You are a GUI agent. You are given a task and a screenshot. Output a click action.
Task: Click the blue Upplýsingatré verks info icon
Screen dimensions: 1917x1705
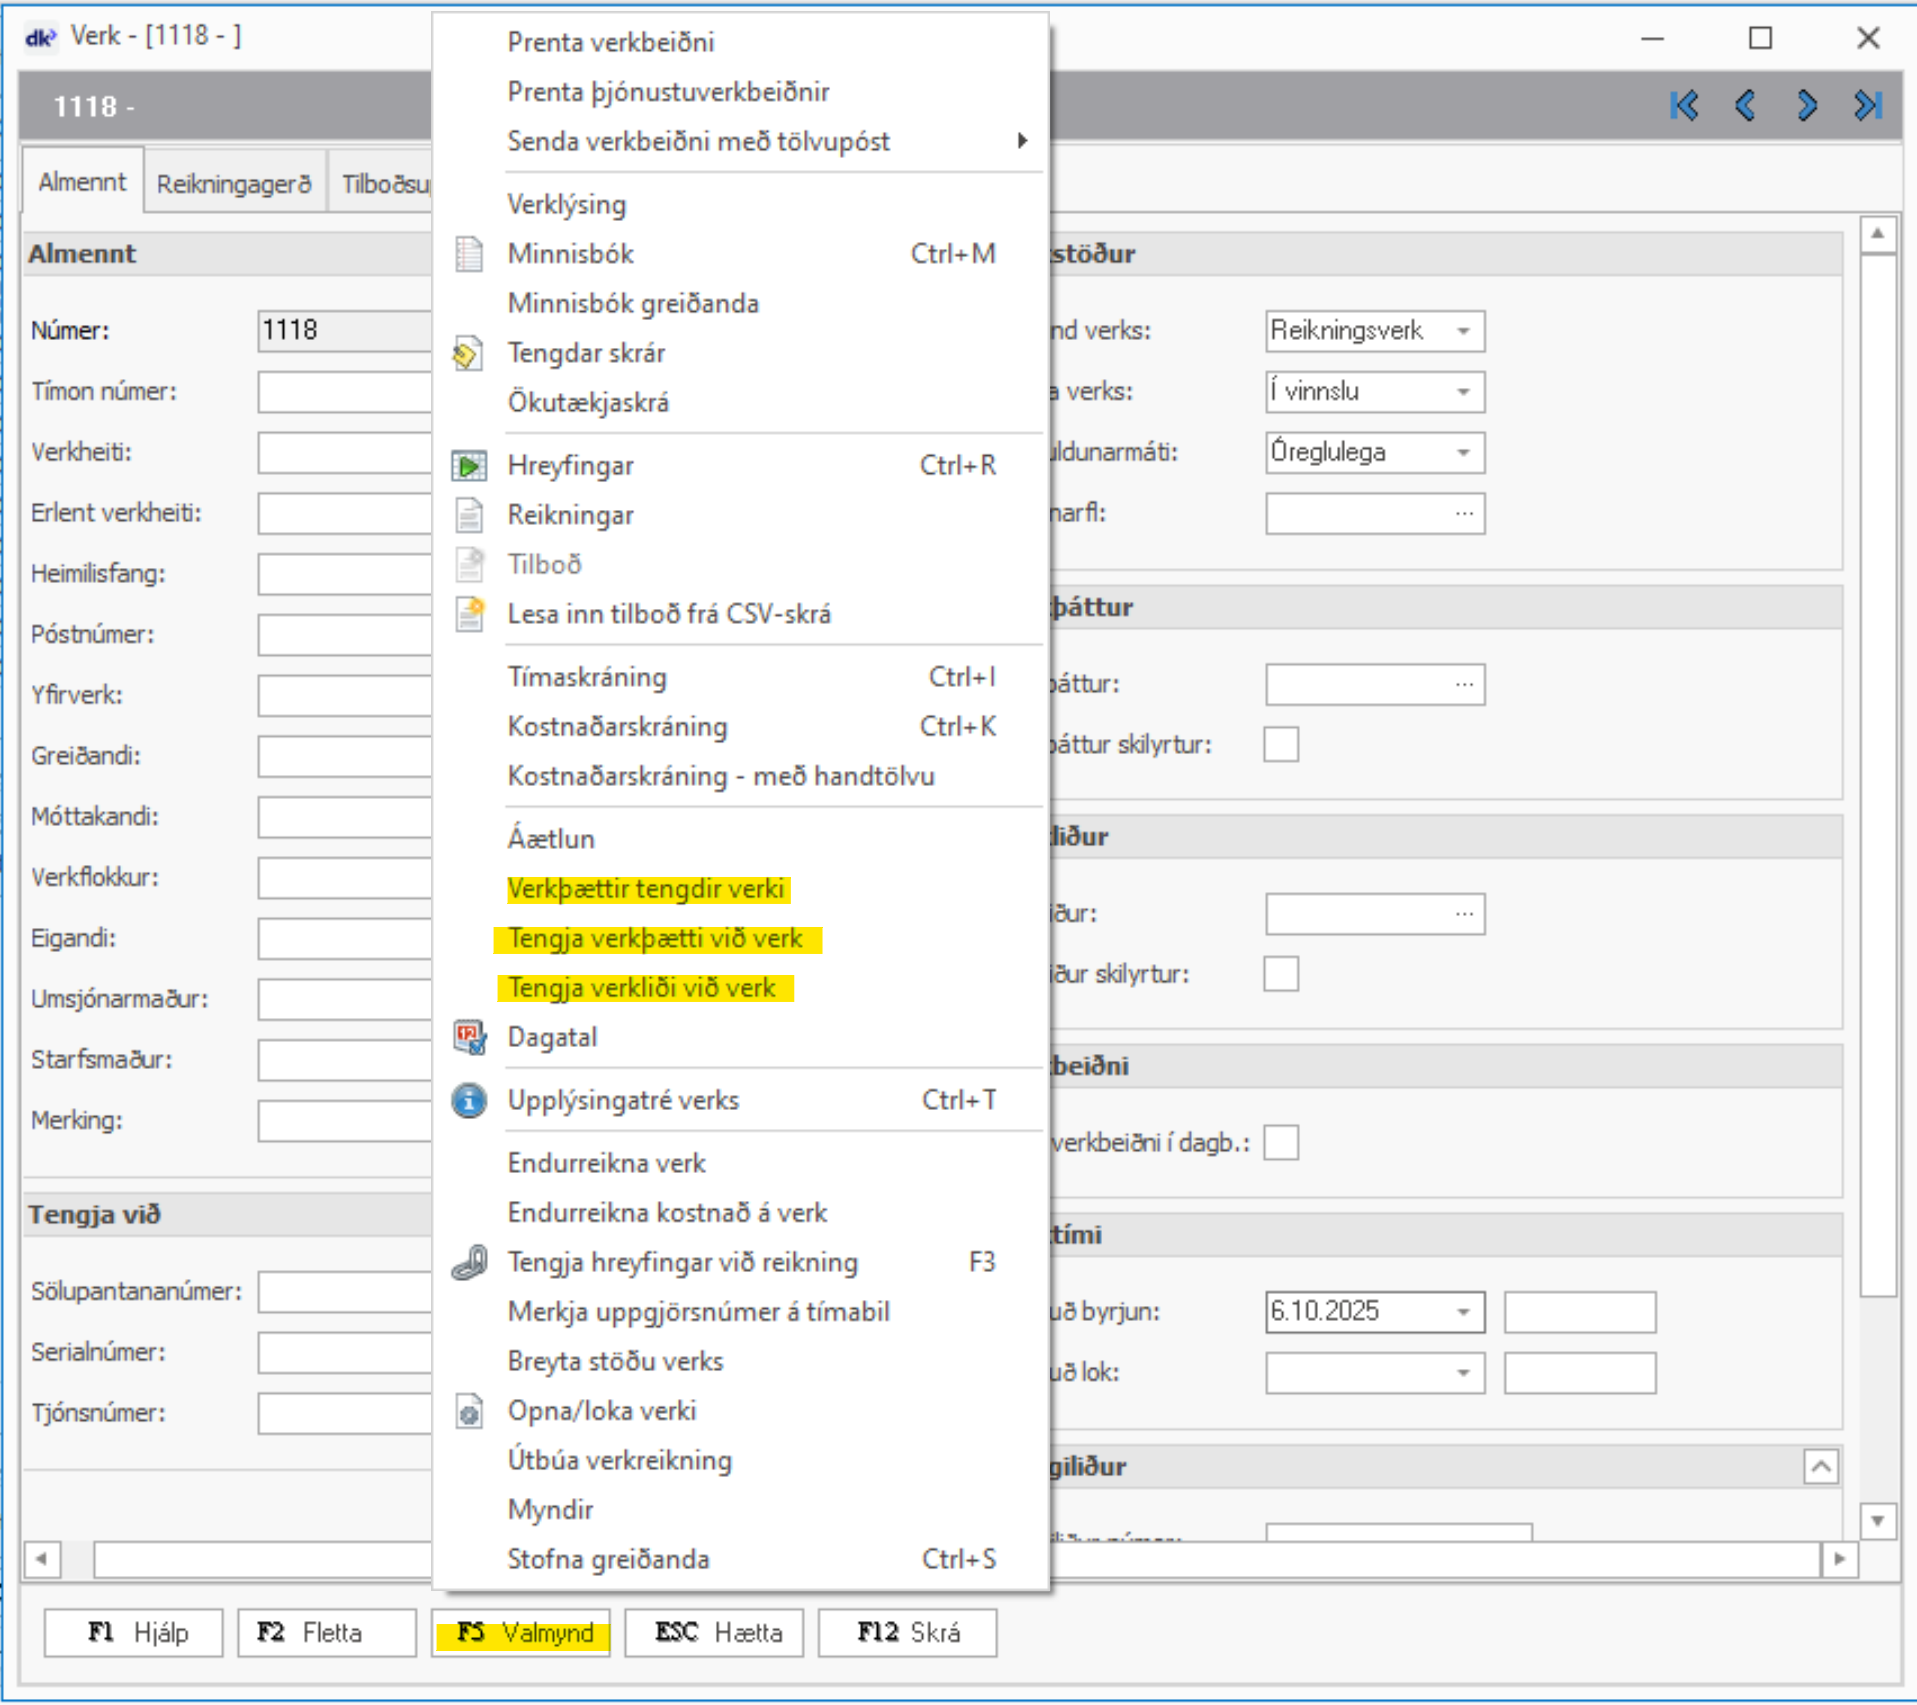[x=468, y=1101]
